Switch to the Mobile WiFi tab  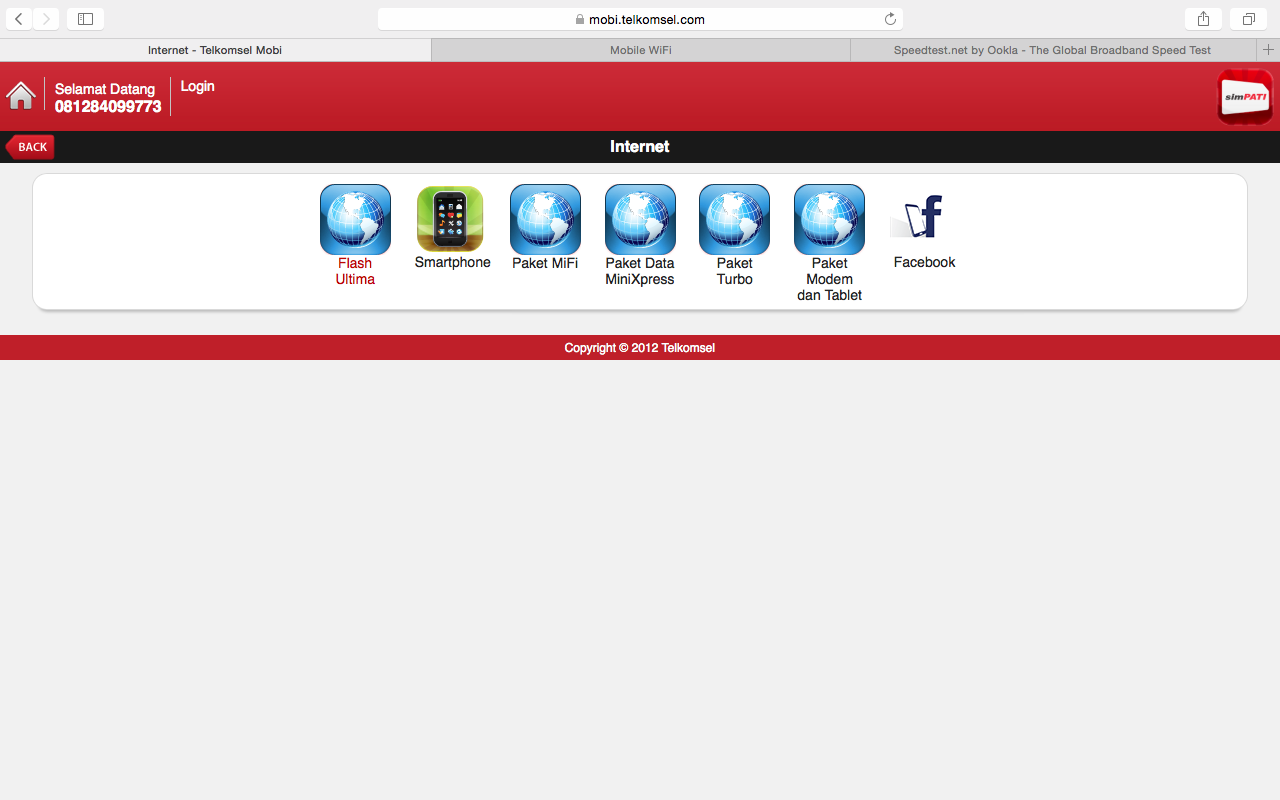coord(640,50)
